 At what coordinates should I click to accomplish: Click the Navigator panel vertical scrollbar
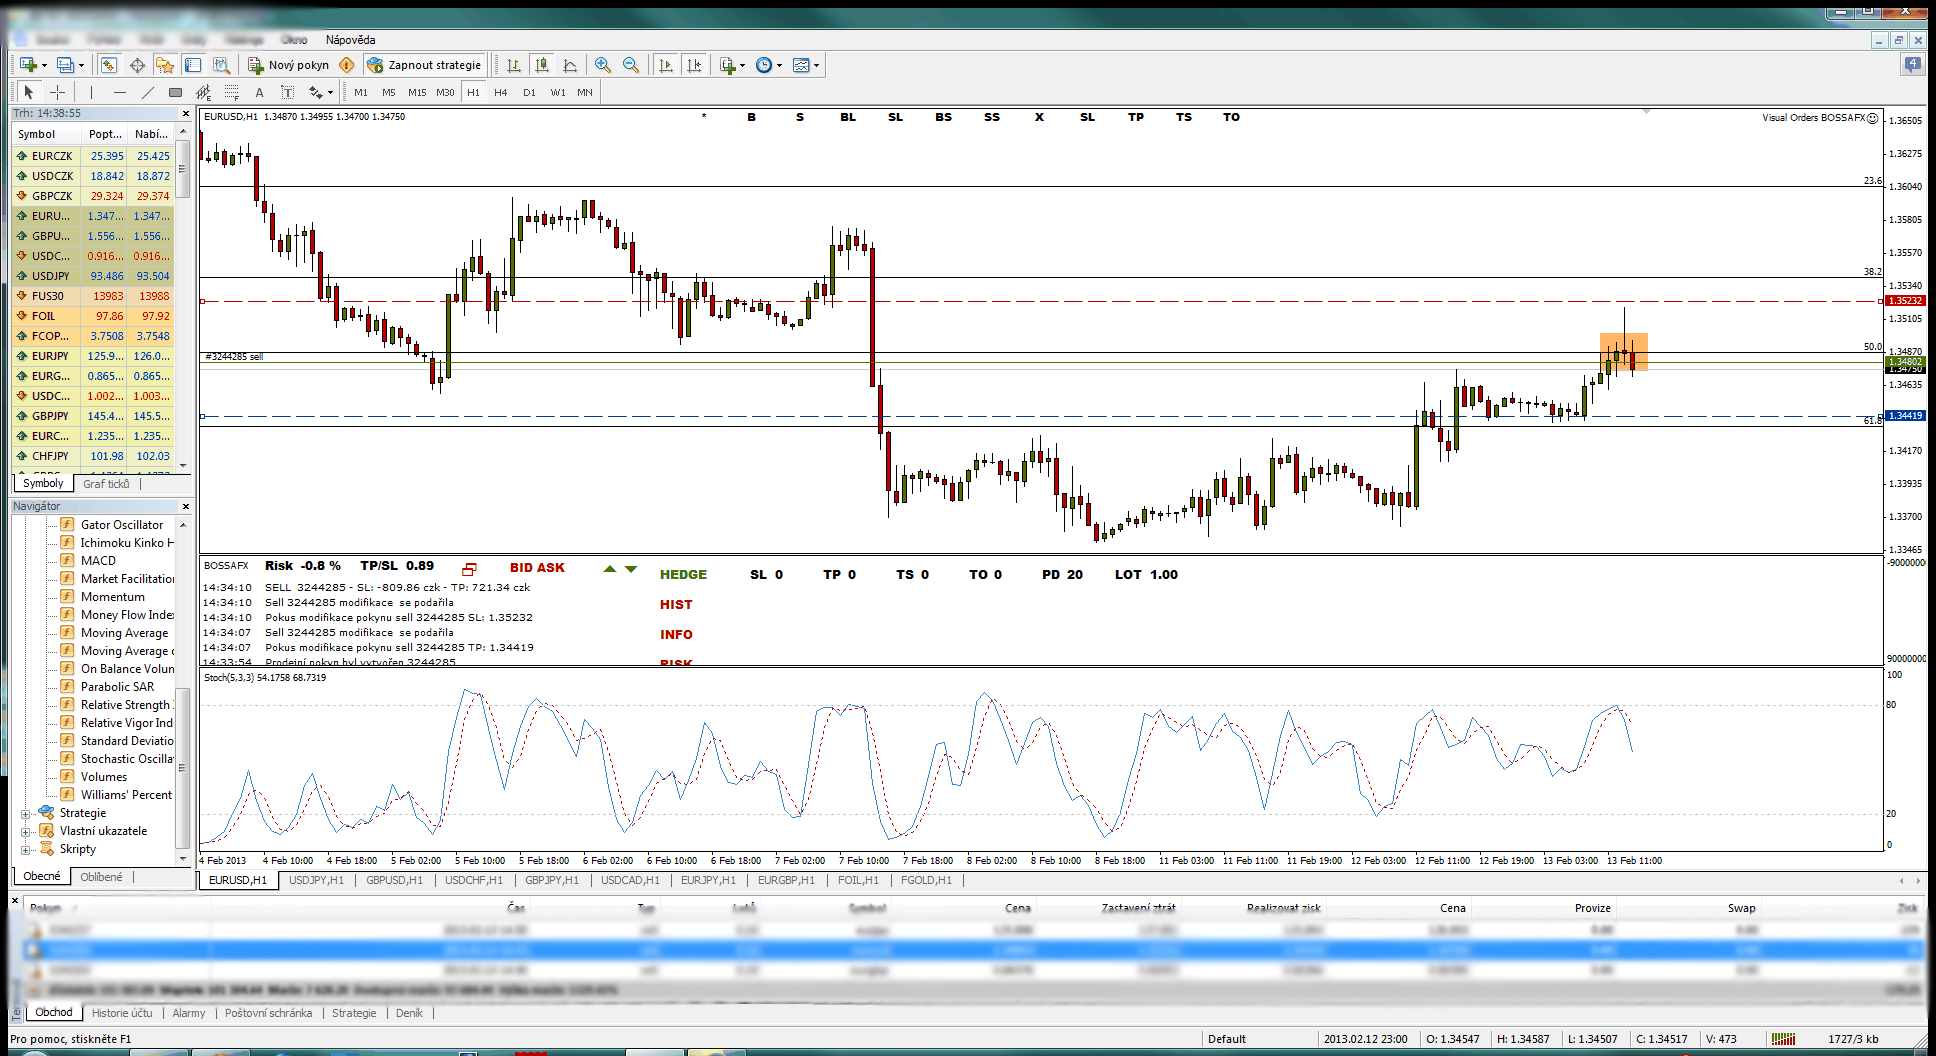pos(182,690)
